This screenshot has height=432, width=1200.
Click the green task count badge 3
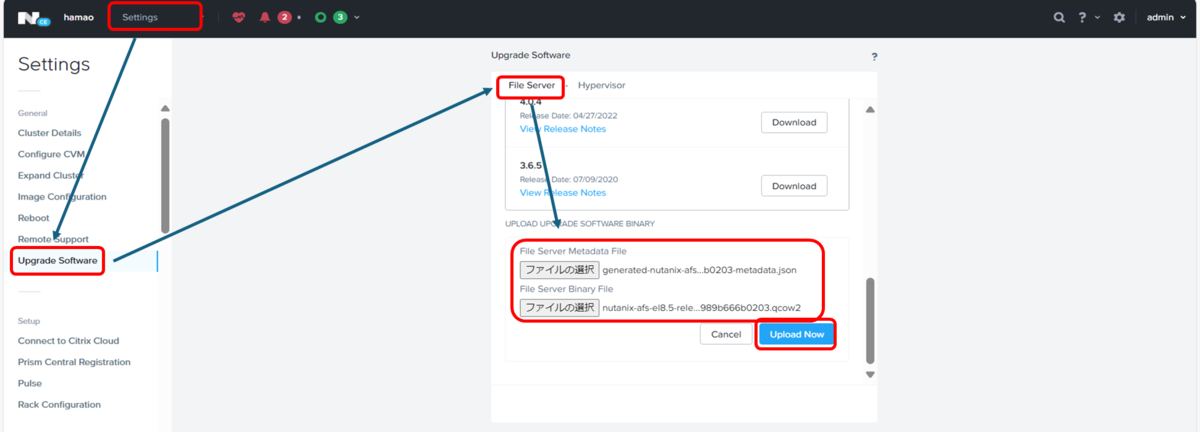point(340,17)
